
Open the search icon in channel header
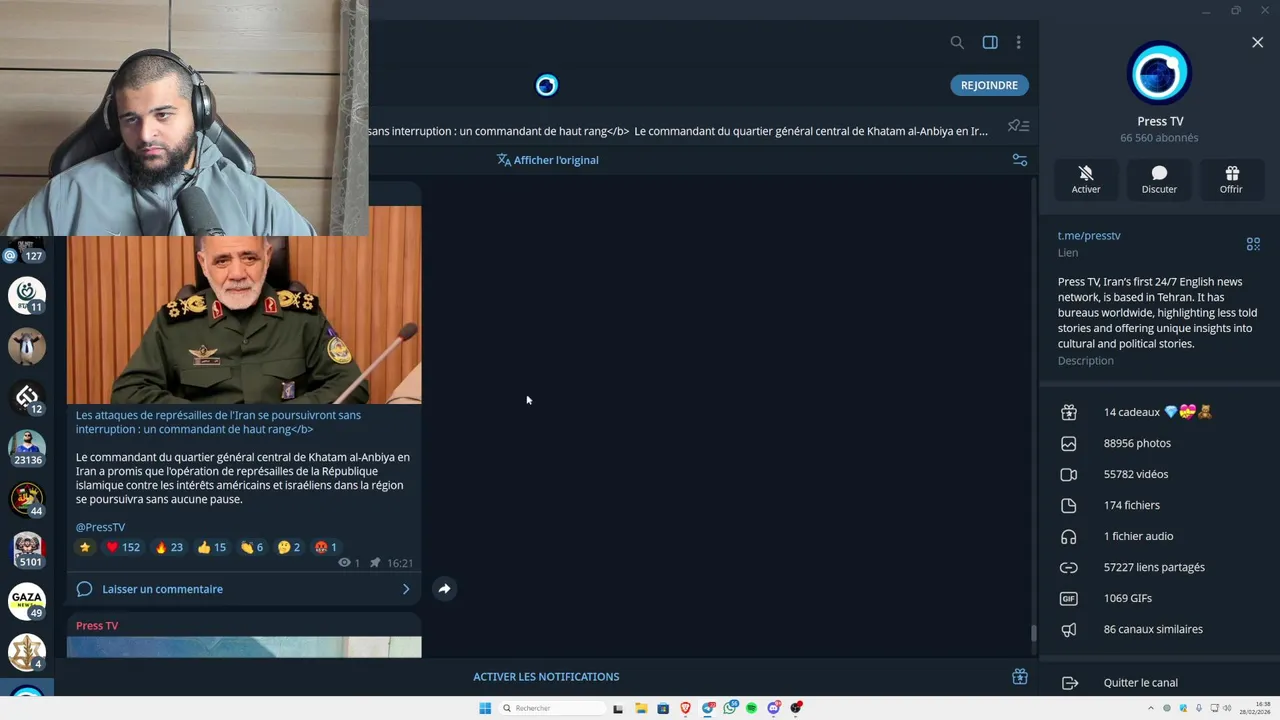click(957, 42)
